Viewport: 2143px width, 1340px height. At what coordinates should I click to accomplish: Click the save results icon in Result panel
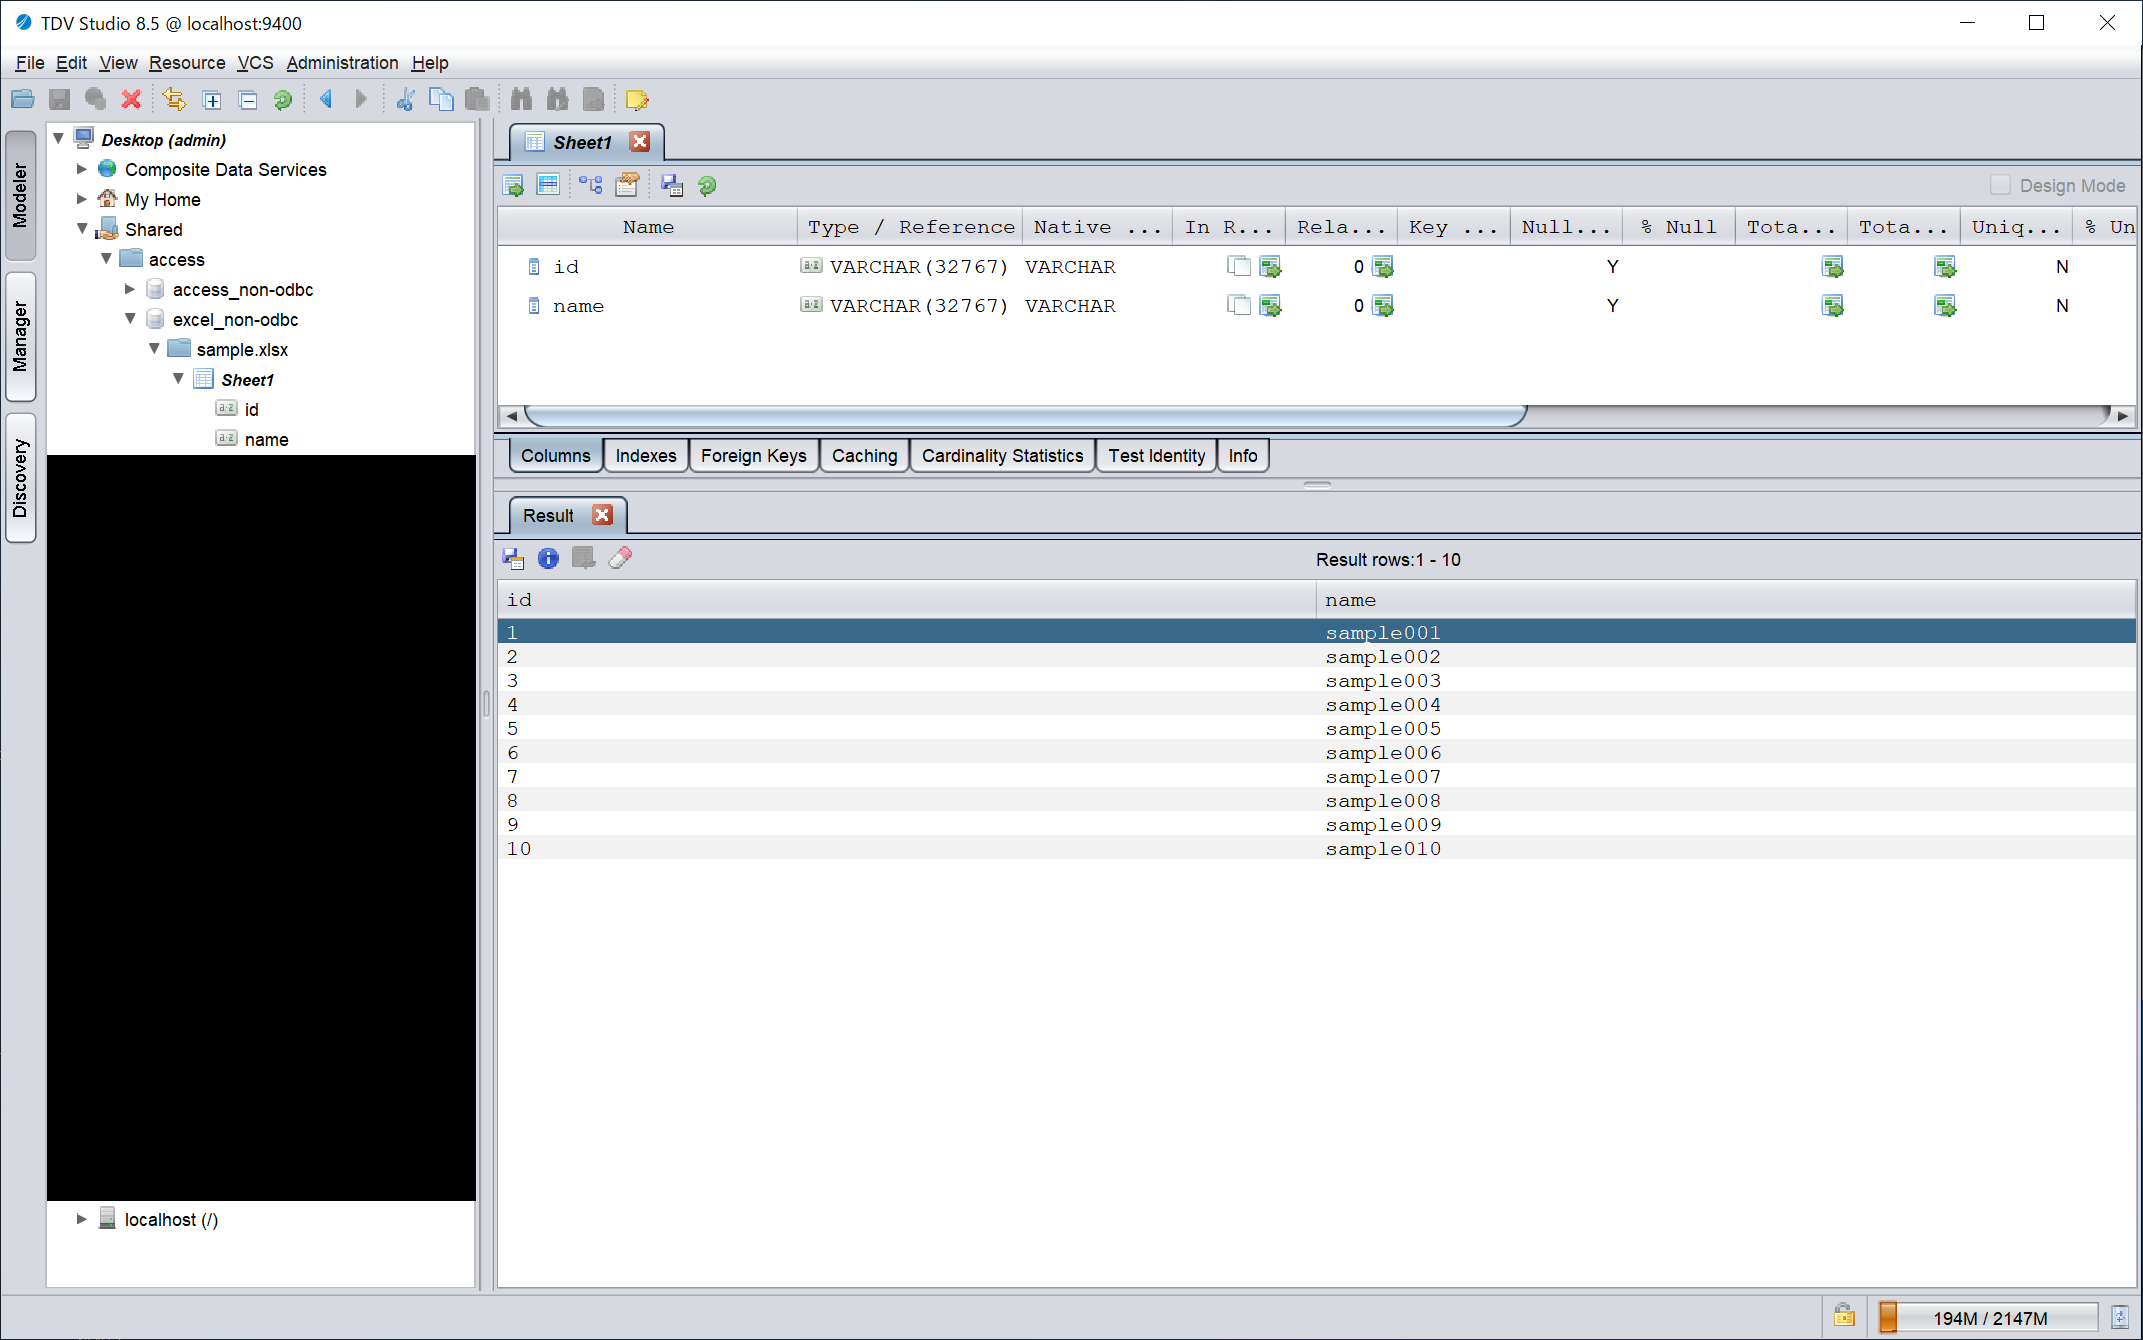[x=513, y=558]
